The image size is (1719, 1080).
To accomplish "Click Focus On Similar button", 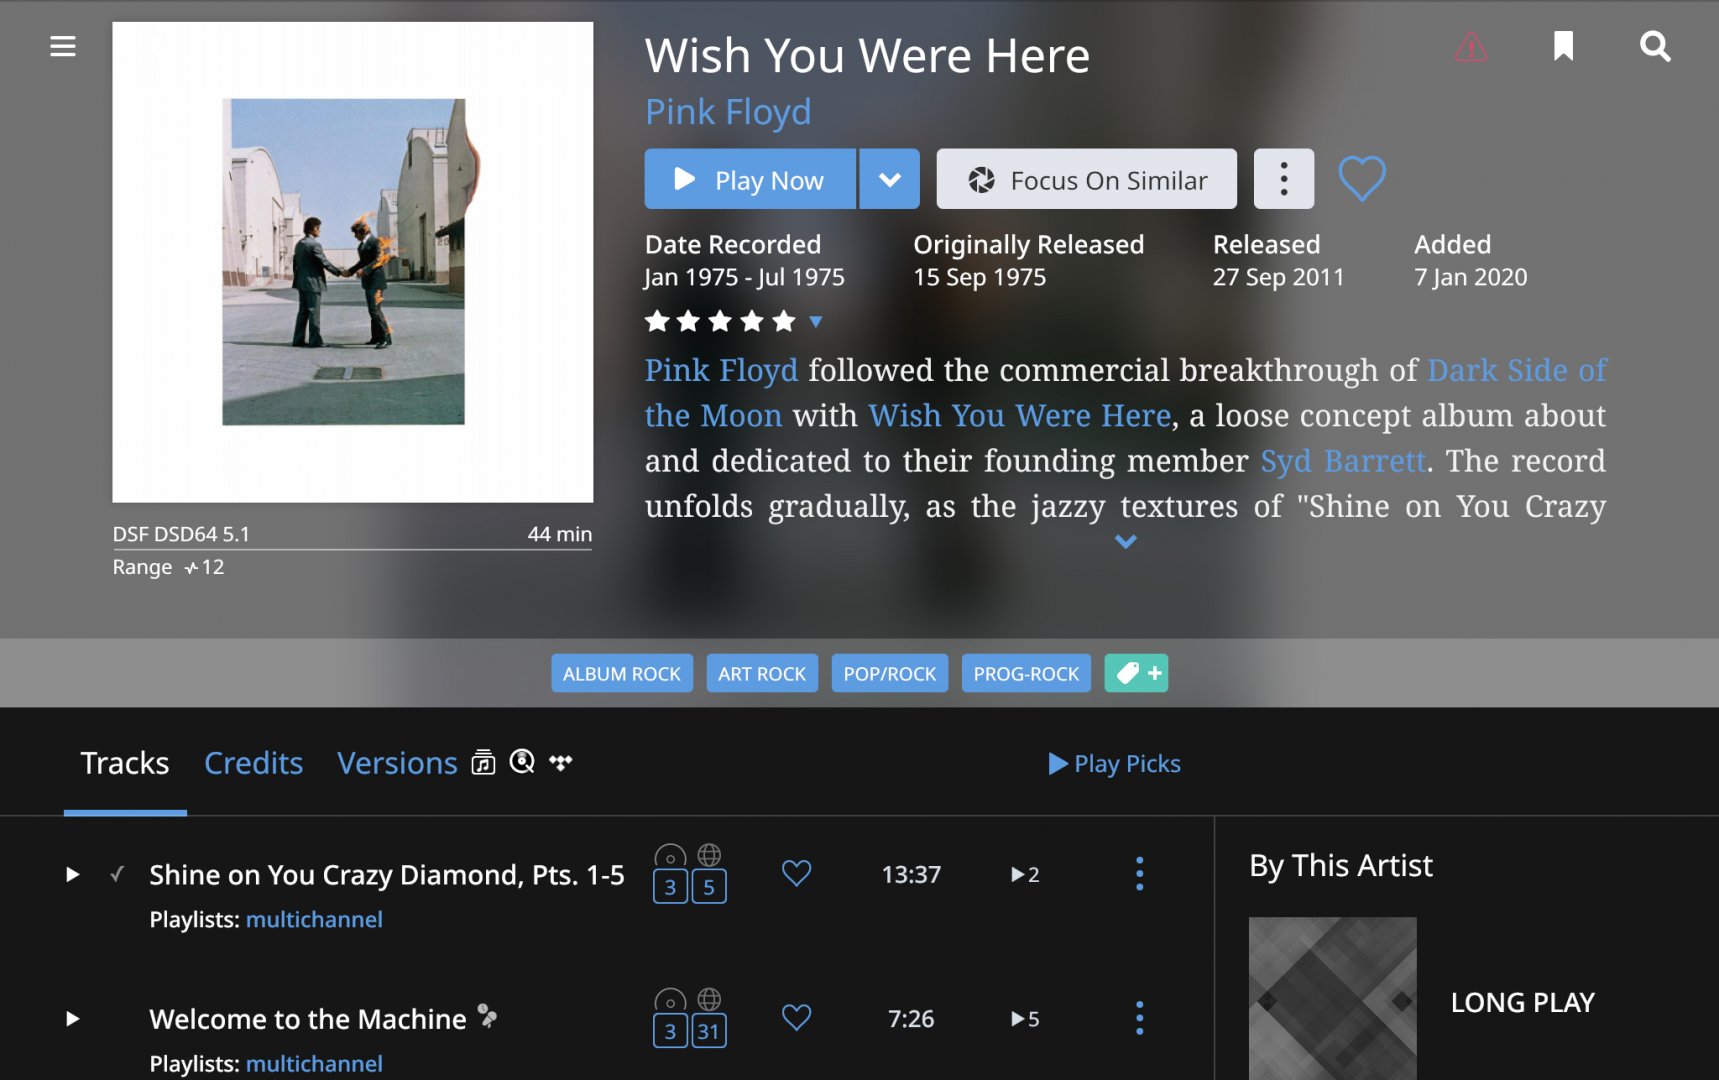I will [x=1087, y=179].
